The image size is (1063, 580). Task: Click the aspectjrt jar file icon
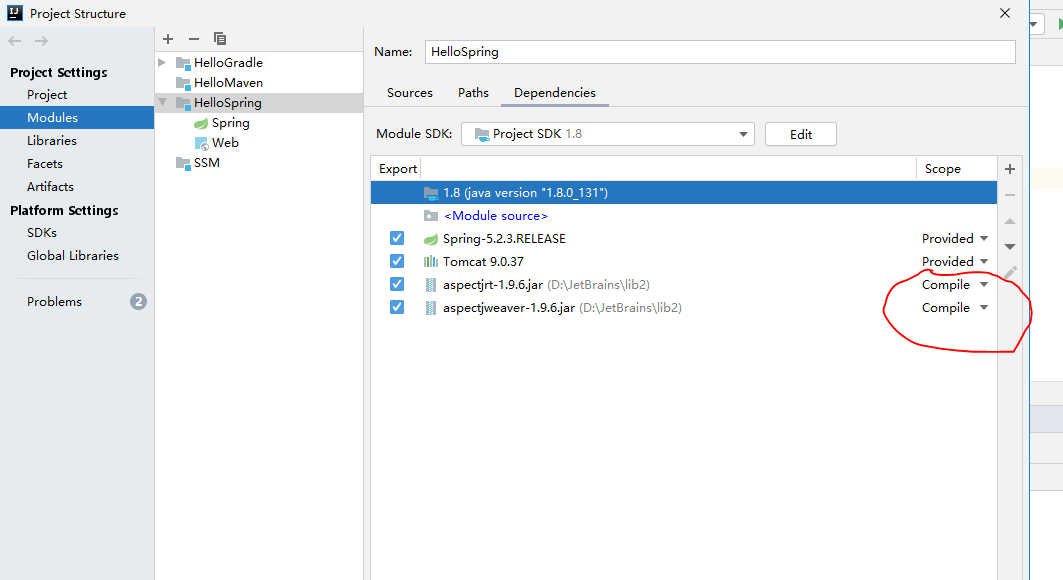[x=430, y=285]
